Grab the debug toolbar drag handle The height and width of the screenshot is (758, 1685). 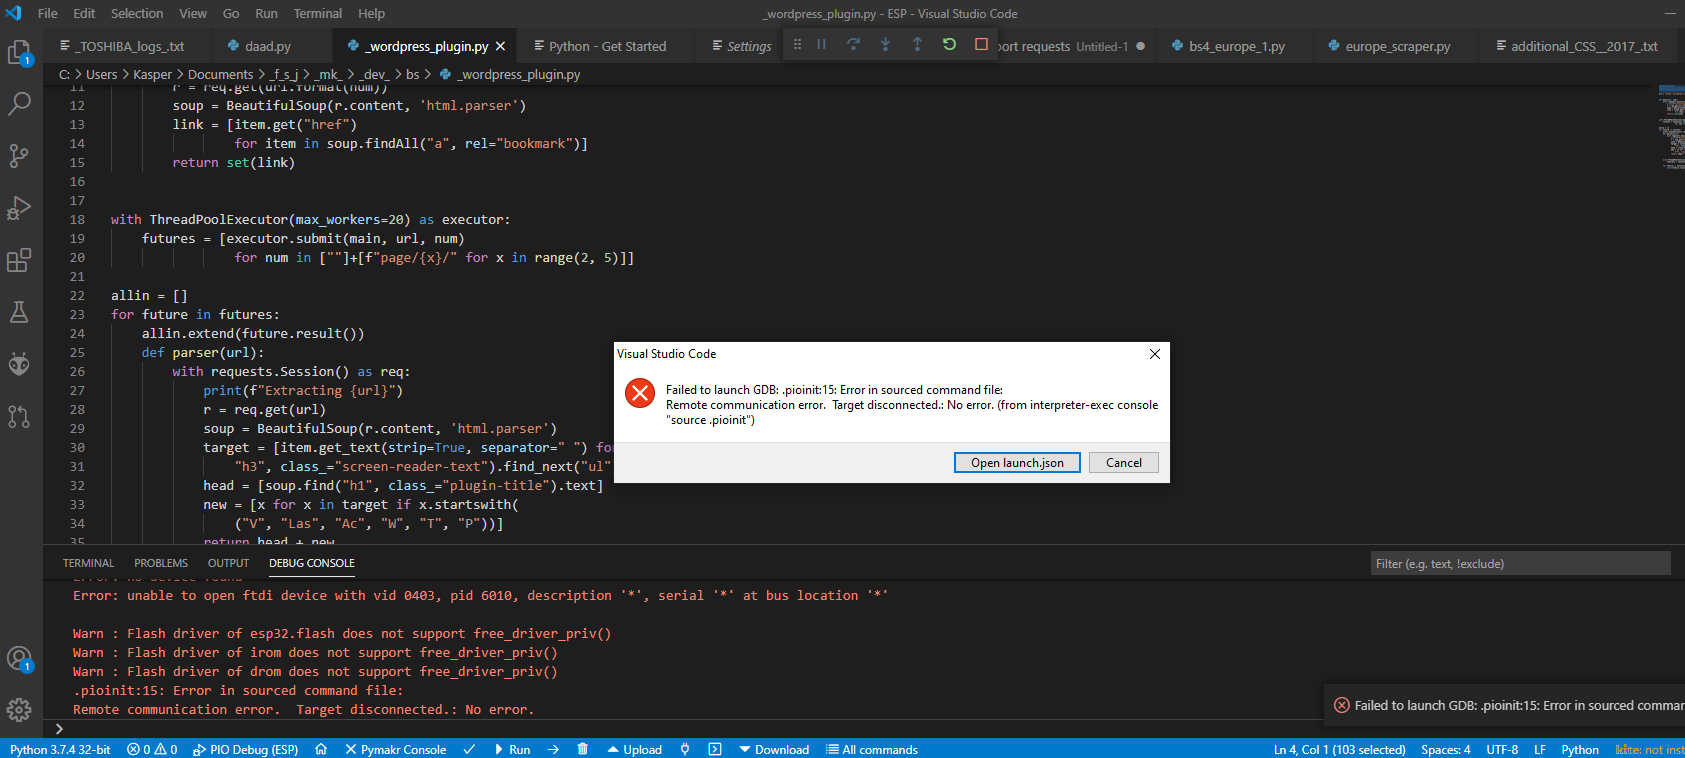(797, 44)
